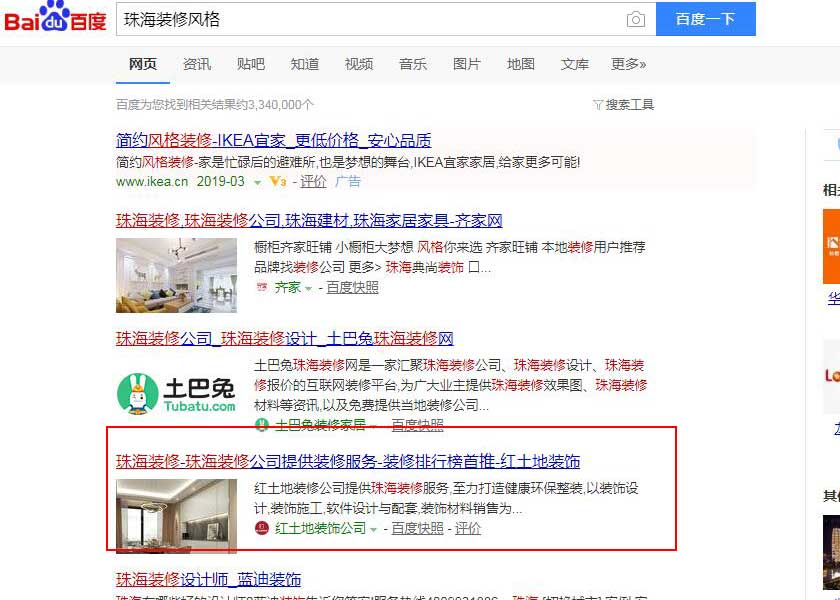Click 百度快照 link under 齐家 result

pos(352,288)
